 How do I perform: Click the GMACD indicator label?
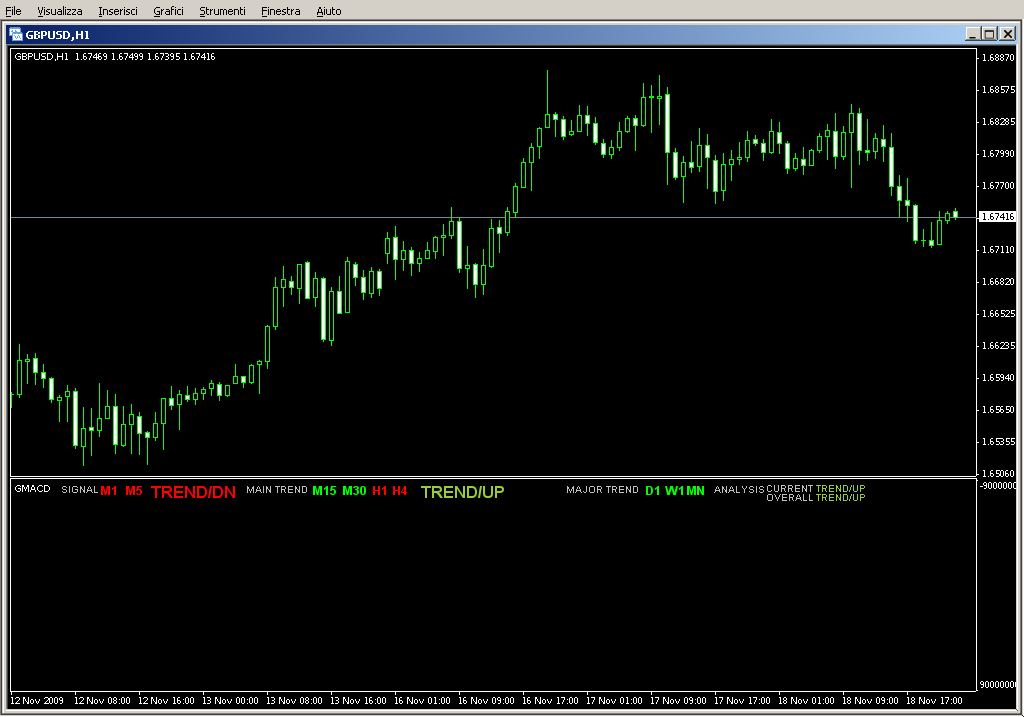pyautogui.click(x=32, y=488)
